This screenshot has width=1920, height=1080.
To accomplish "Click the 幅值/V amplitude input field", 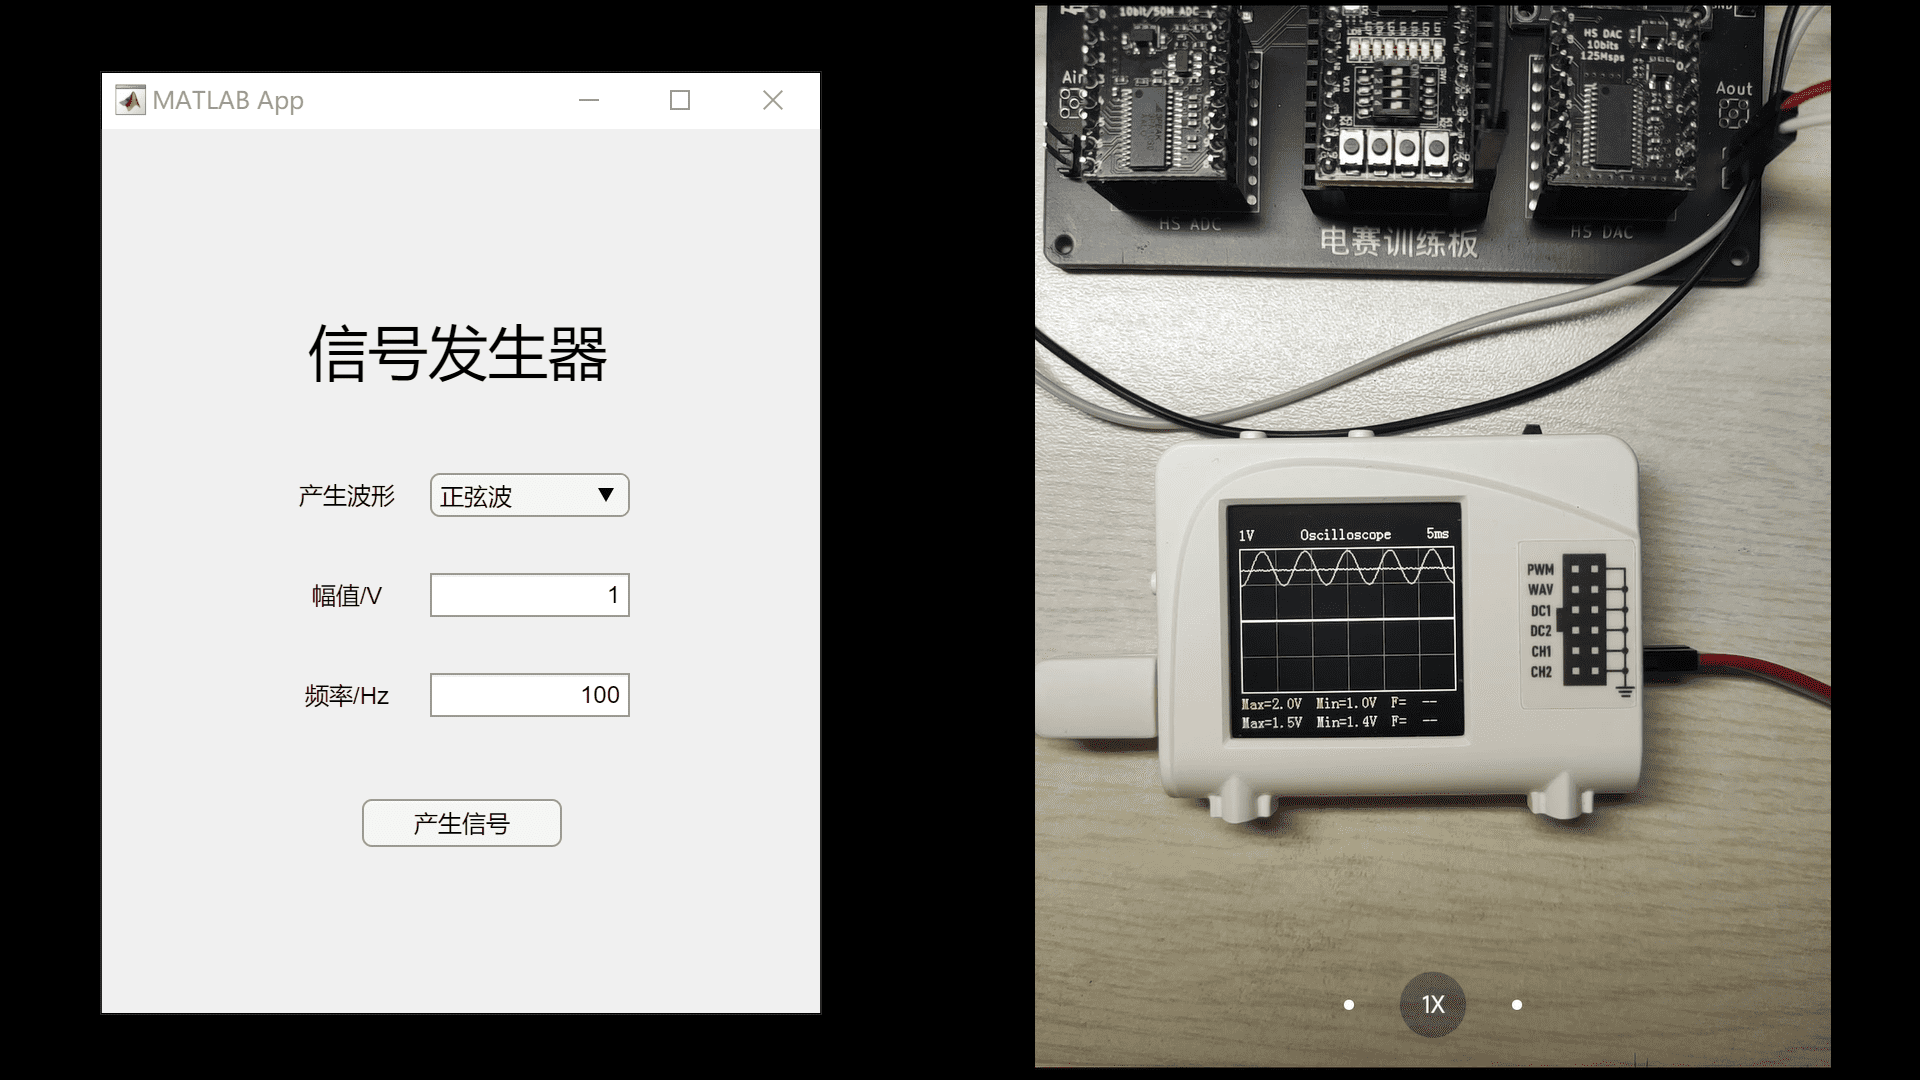I will click(529, 595).
